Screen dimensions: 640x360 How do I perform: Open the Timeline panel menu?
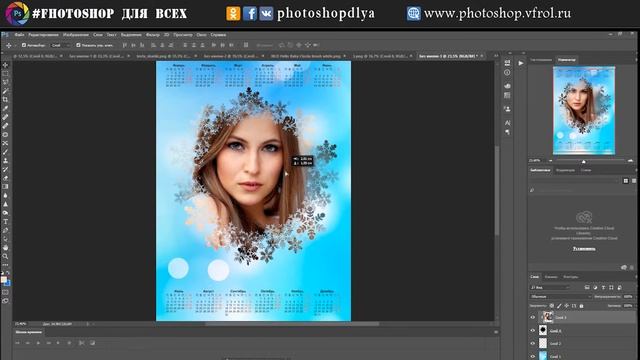(496, 332)
